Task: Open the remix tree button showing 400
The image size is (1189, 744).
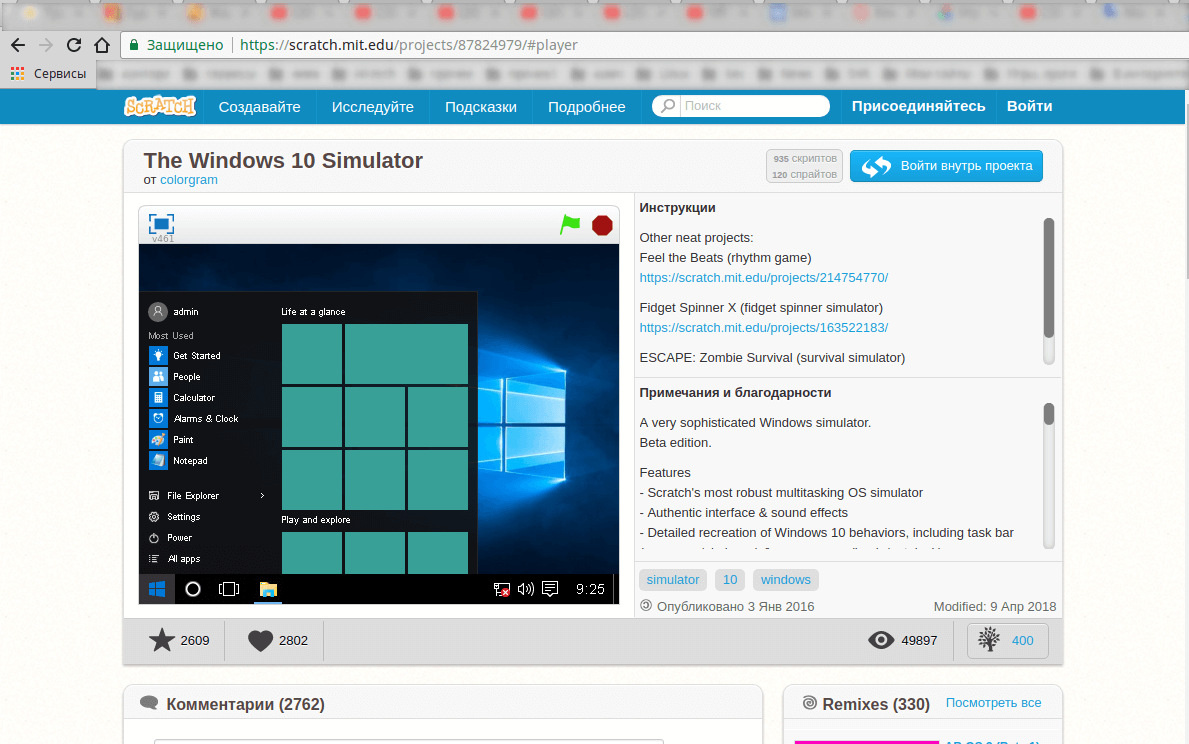Action: [x=1008, y=641]
